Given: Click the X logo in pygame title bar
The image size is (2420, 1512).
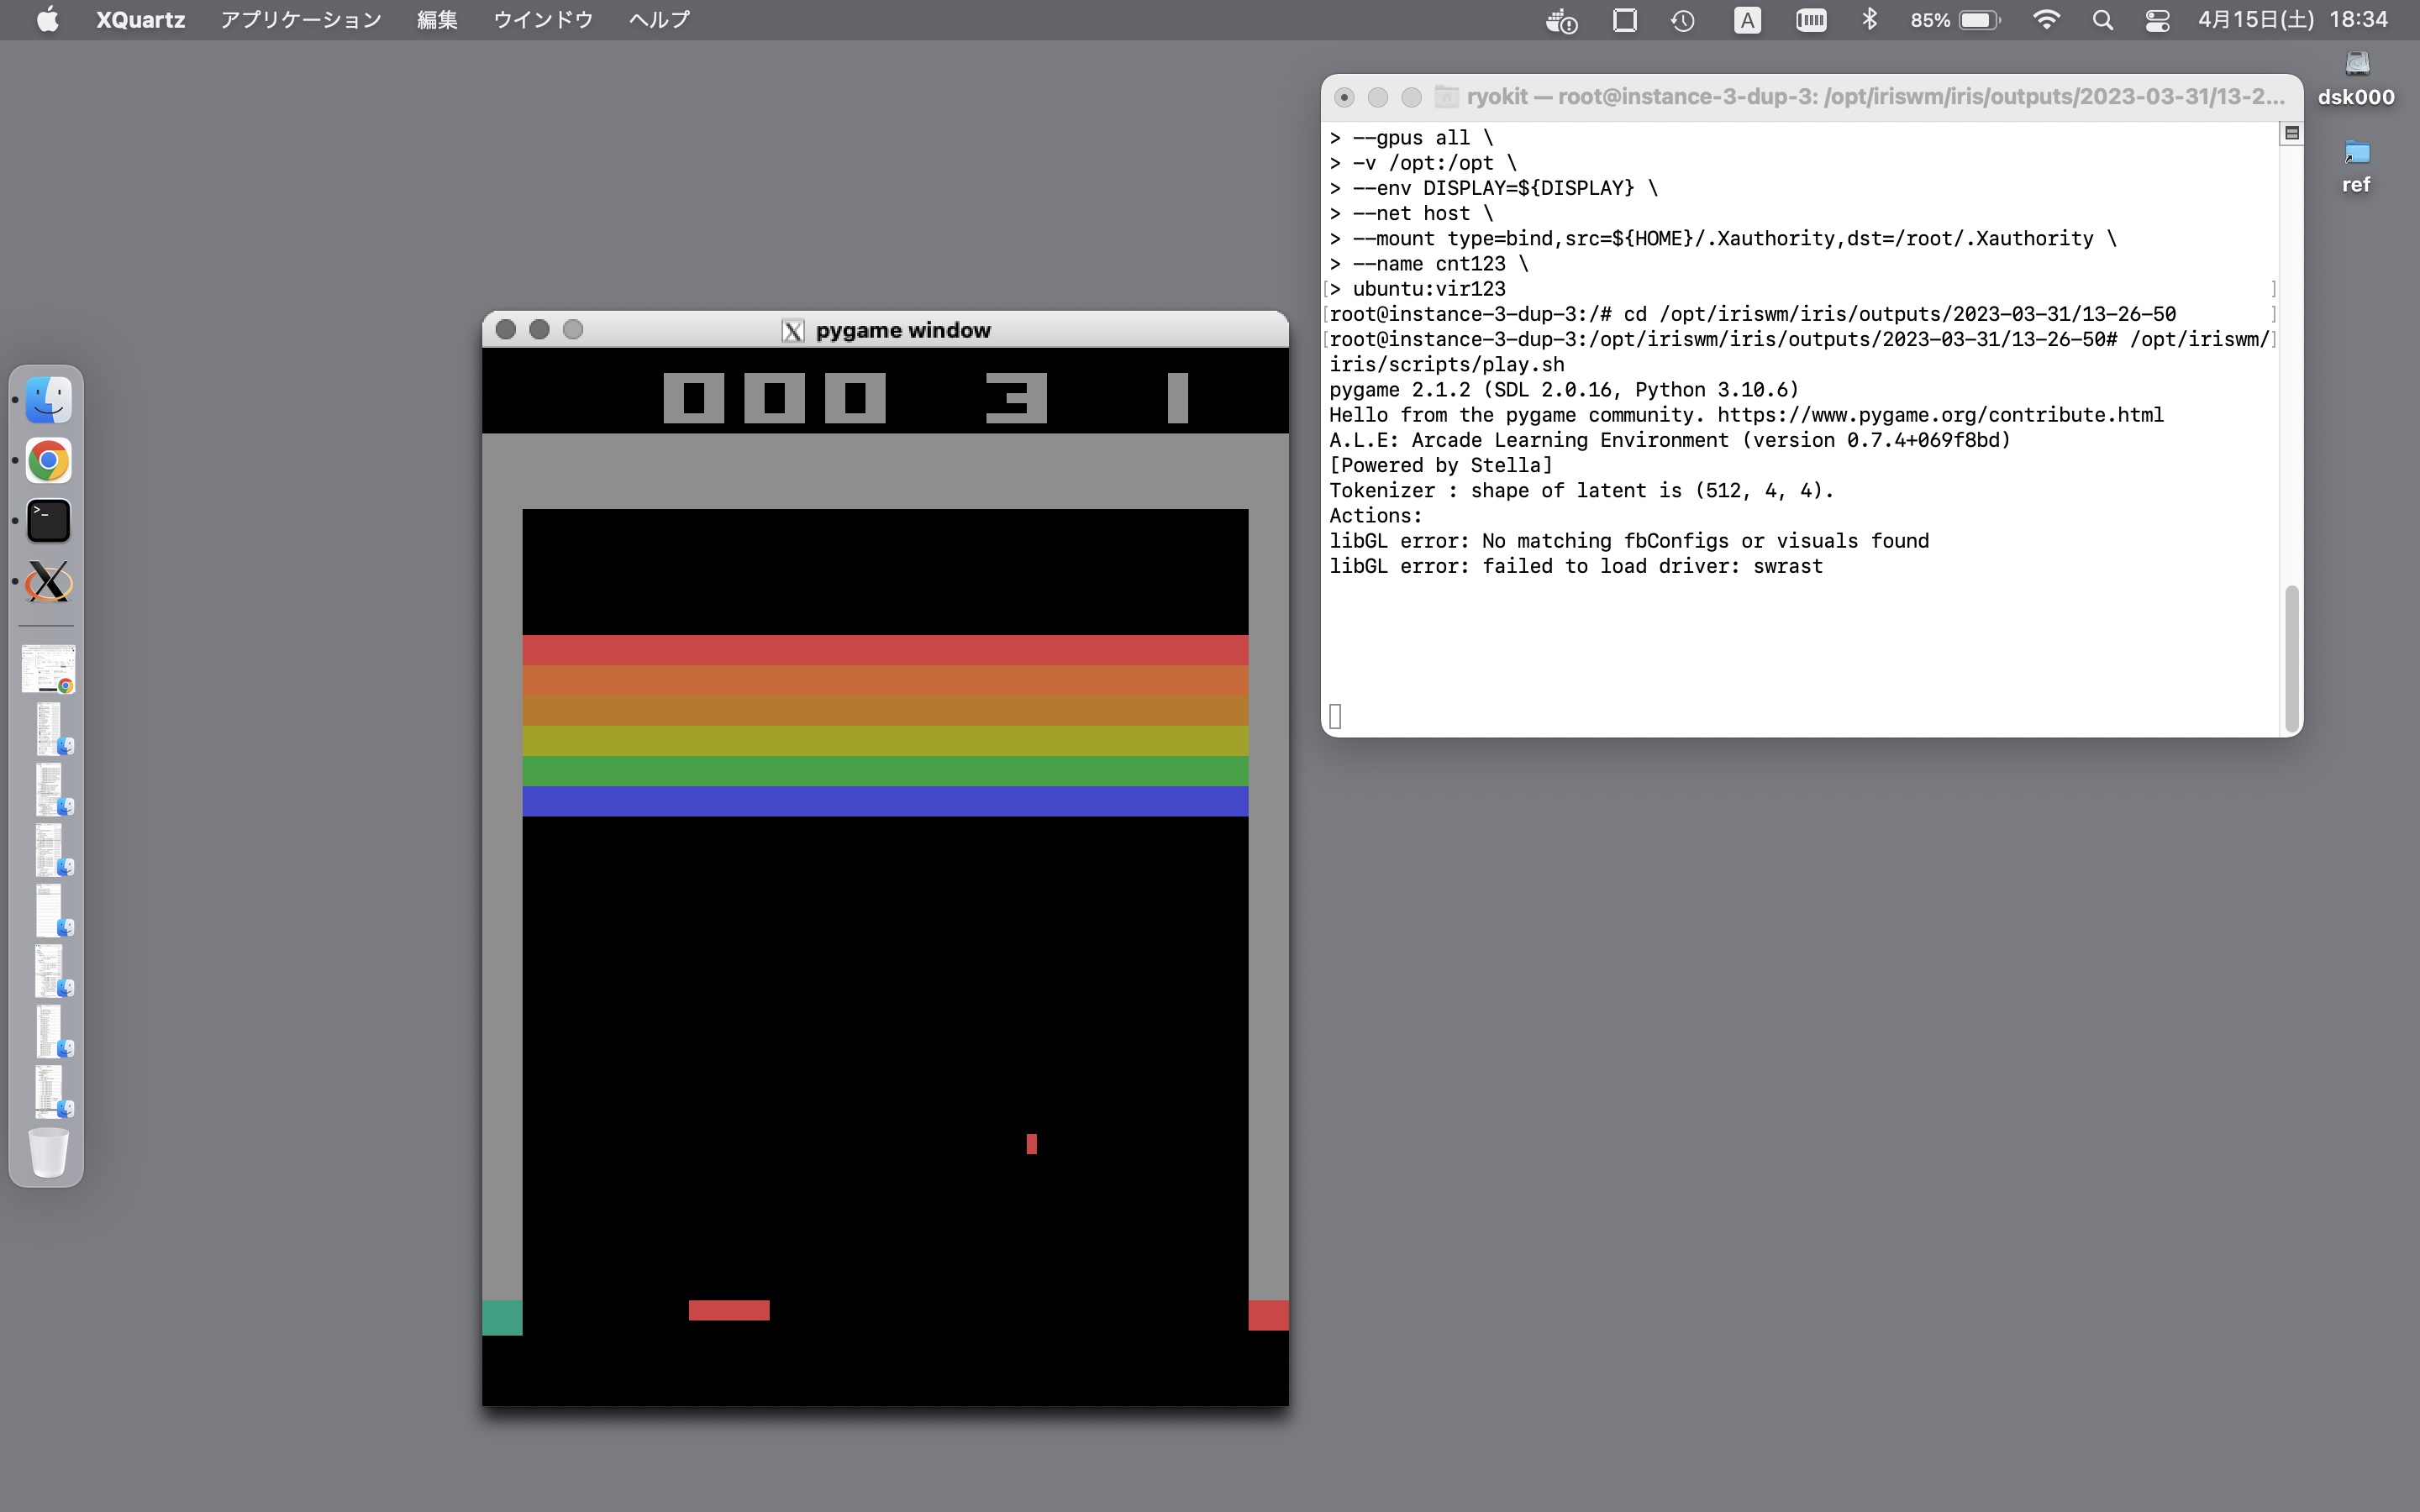Looking at the screenshot, I should tap(793, 331).
